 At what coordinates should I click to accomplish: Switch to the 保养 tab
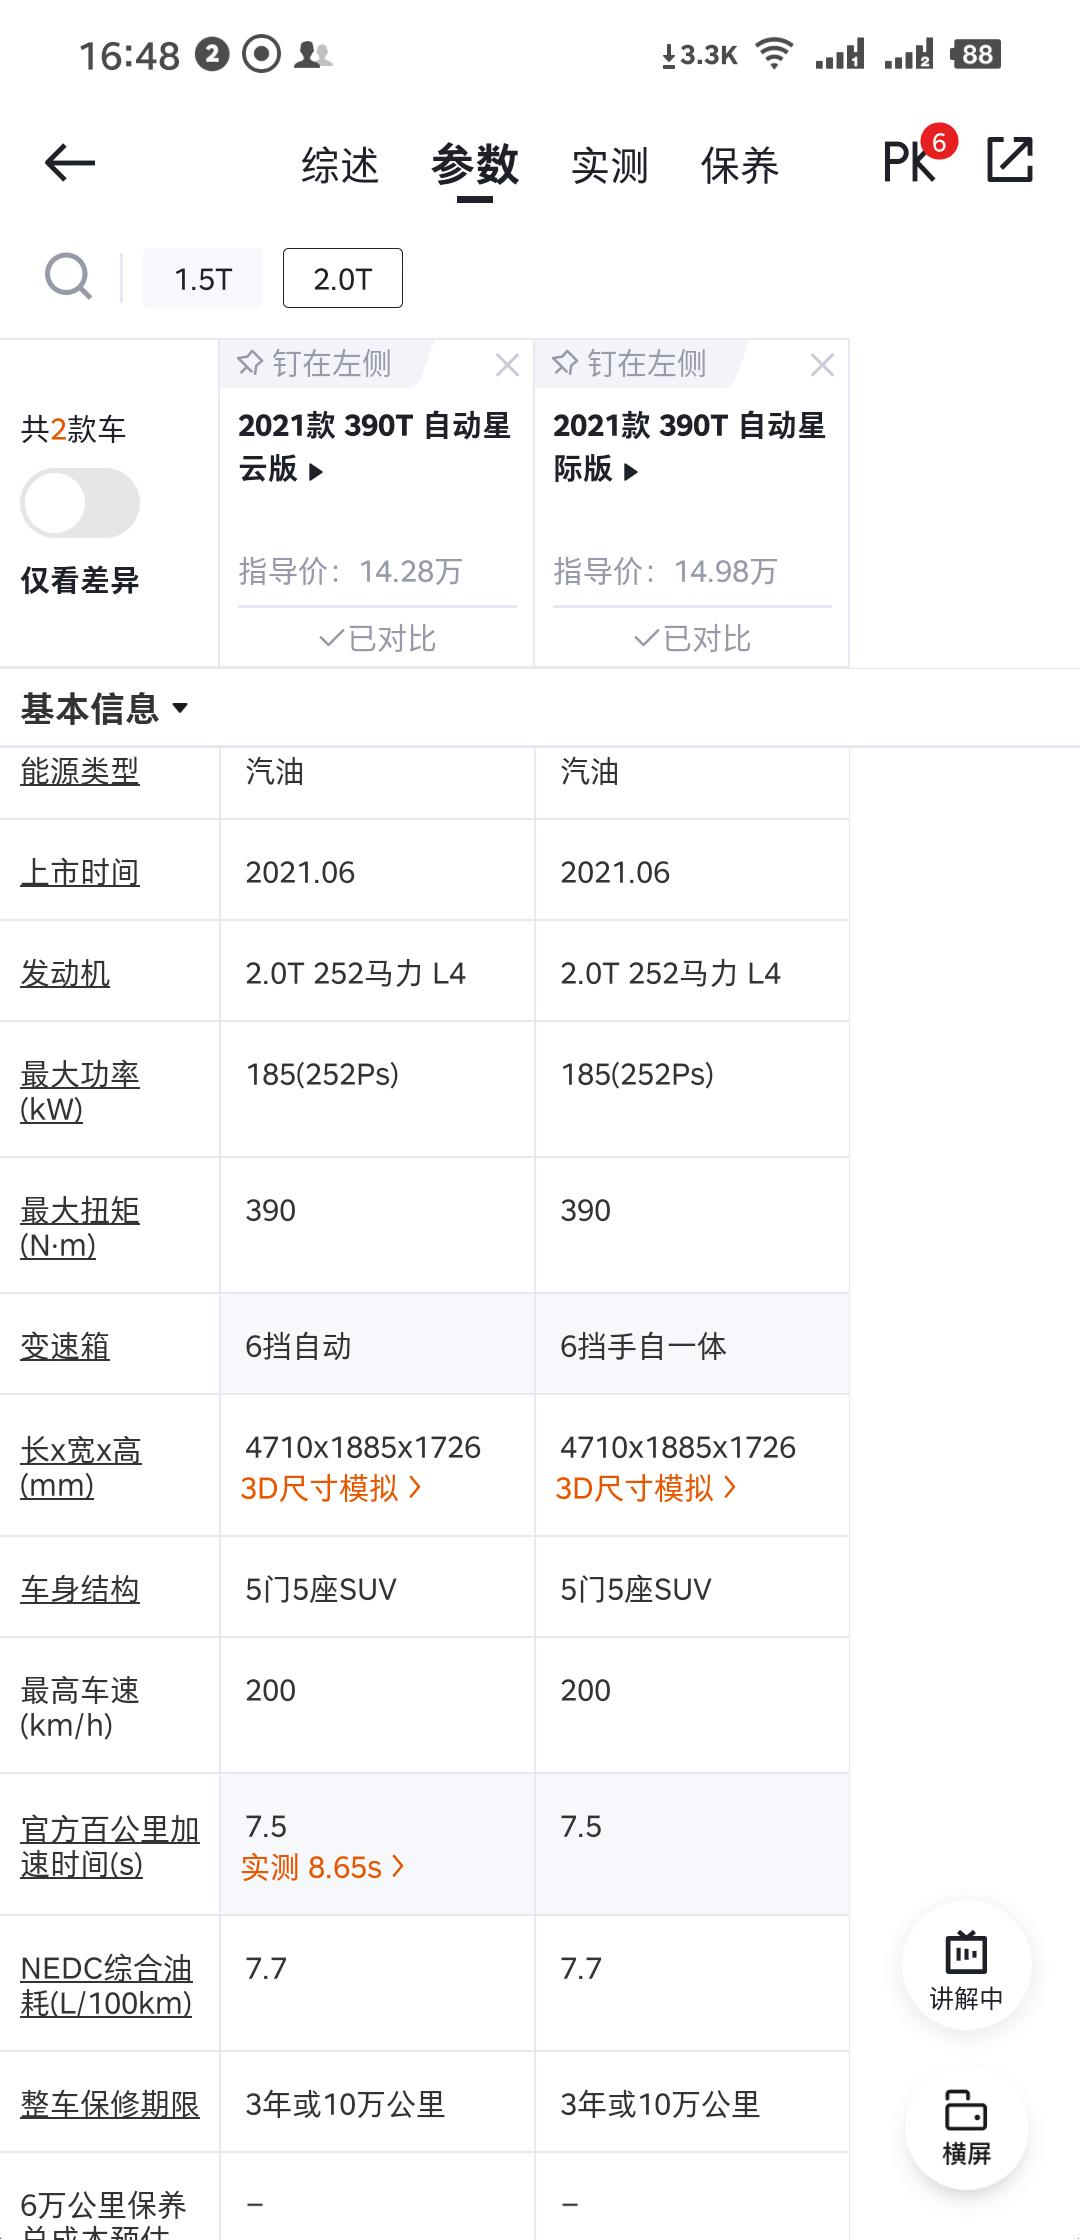740,165
